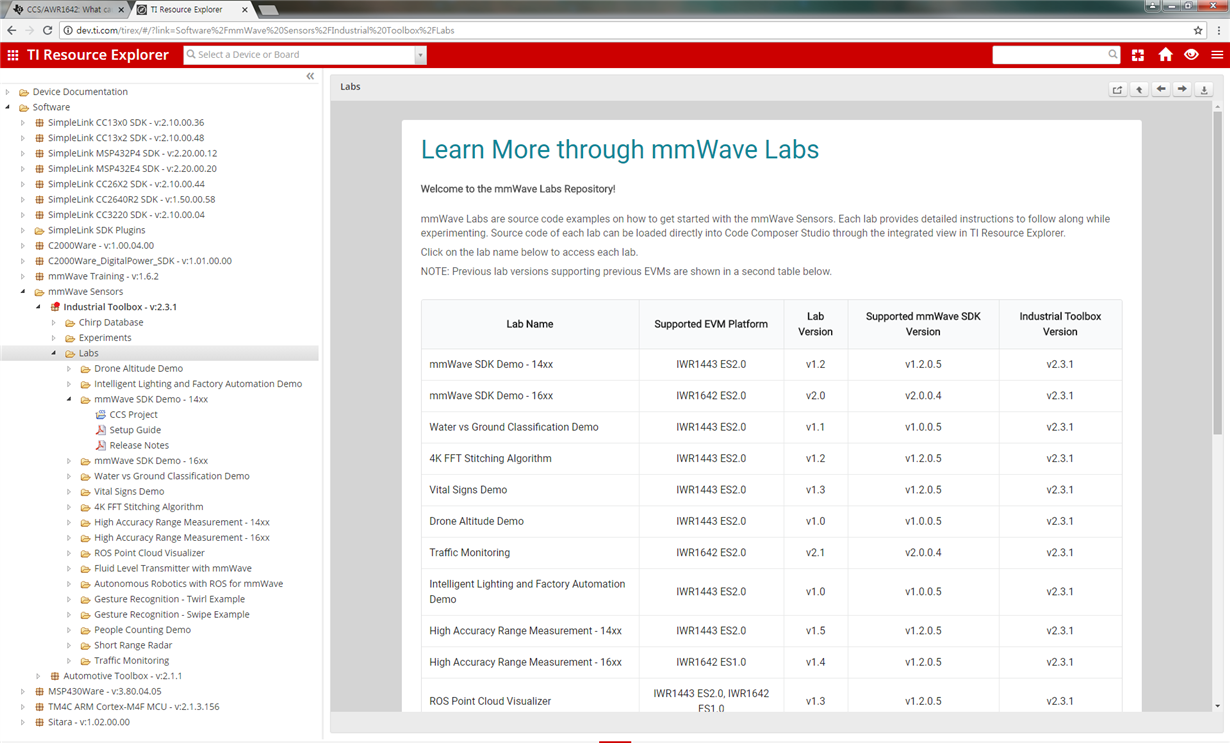This screenshot has width=1230, height=743.
Task: Click Water vs Ground Classification Demo table name
Action: pyautogui.click(x=514, y=427)
